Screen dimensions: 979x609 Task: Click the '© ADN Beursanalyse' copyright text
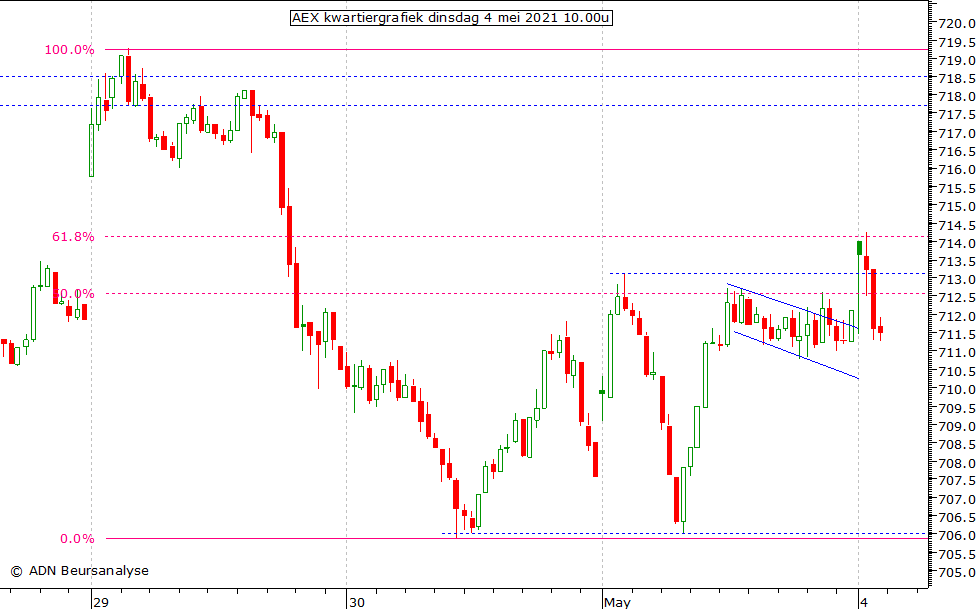(x=79, y=570)
